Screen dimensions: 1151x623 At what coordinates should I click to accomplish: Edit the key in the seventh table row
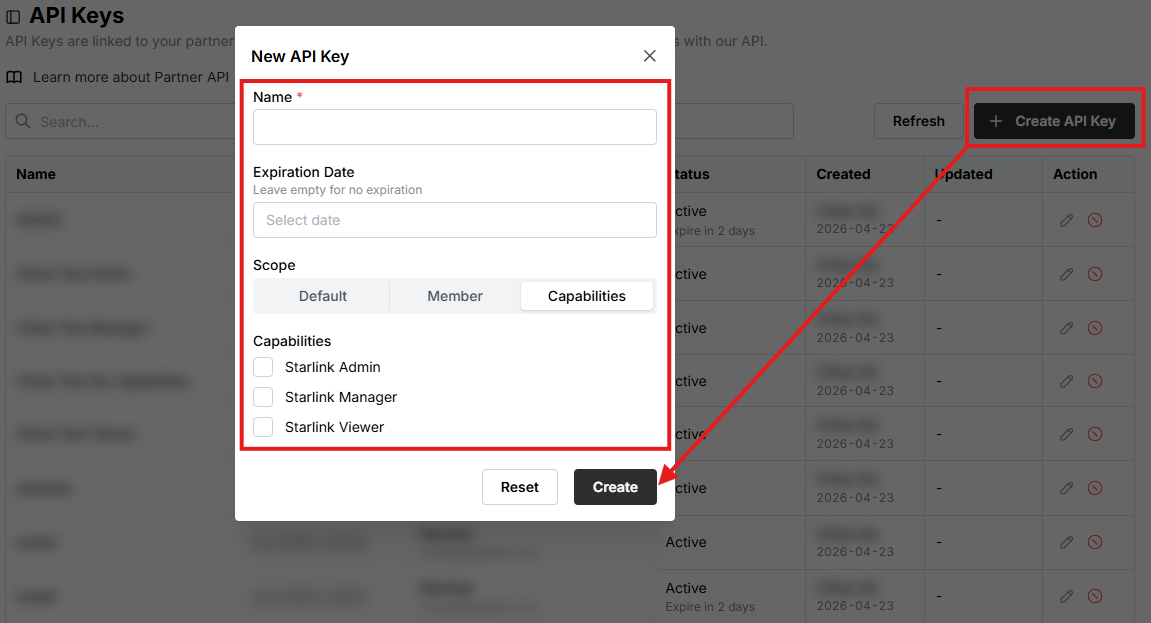pyautogui.click(x=1067, y=542)
